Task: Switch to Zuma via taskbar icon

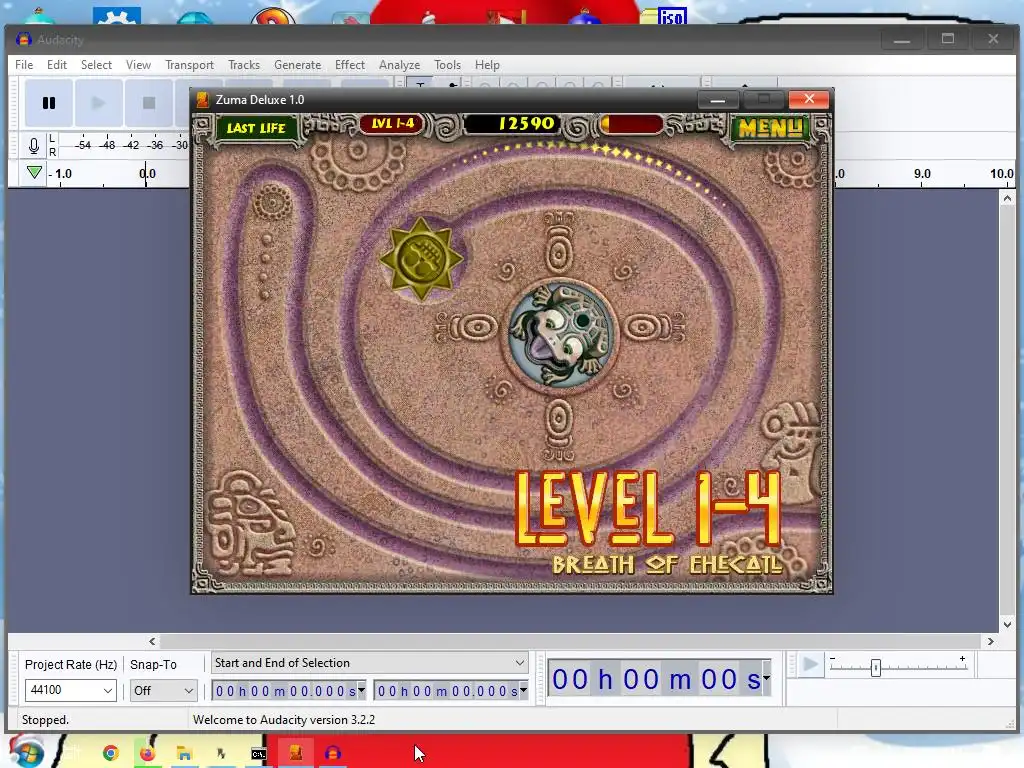Action: click(x=296, y=753)
